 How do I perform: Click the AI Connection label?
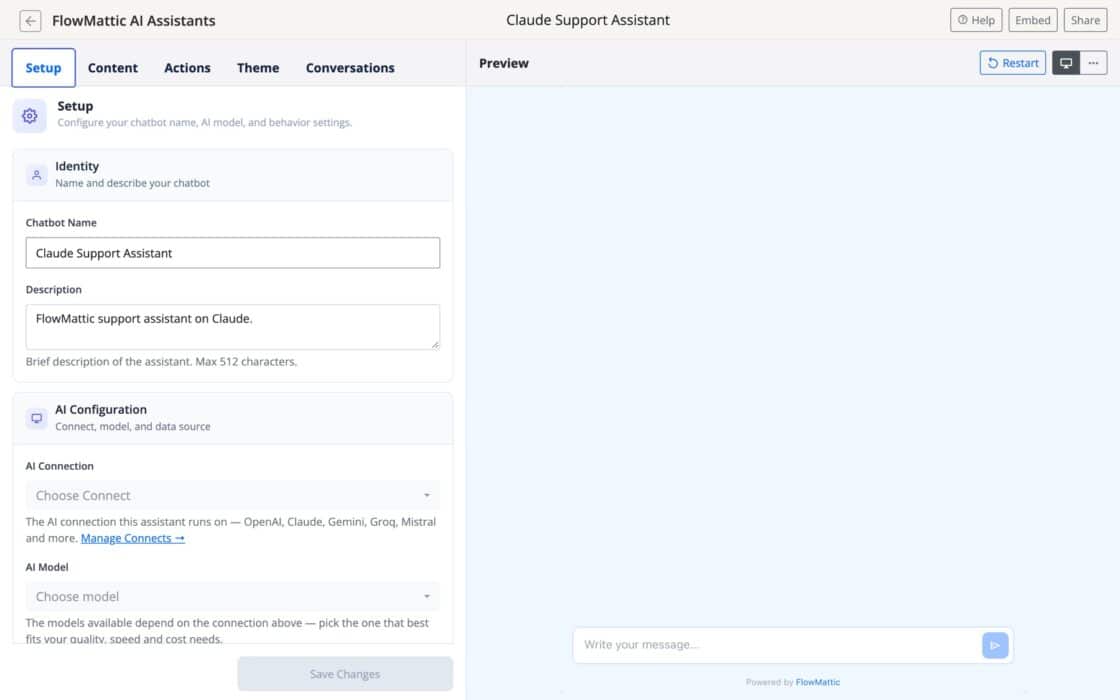(x=59, y=466)
